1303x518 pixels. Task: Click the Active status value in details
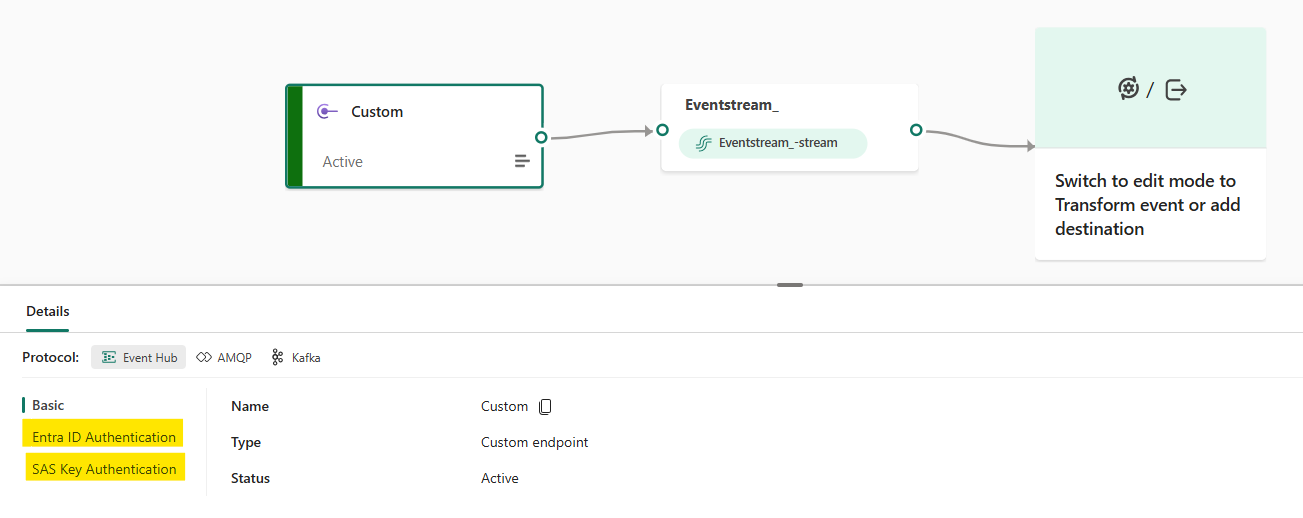[500, 478]
